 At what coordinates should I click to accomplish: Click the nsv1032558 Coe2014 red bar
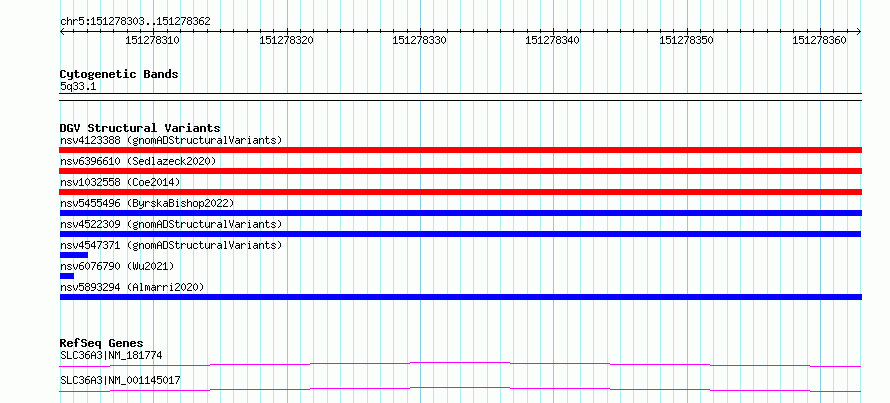coord(460,192)
